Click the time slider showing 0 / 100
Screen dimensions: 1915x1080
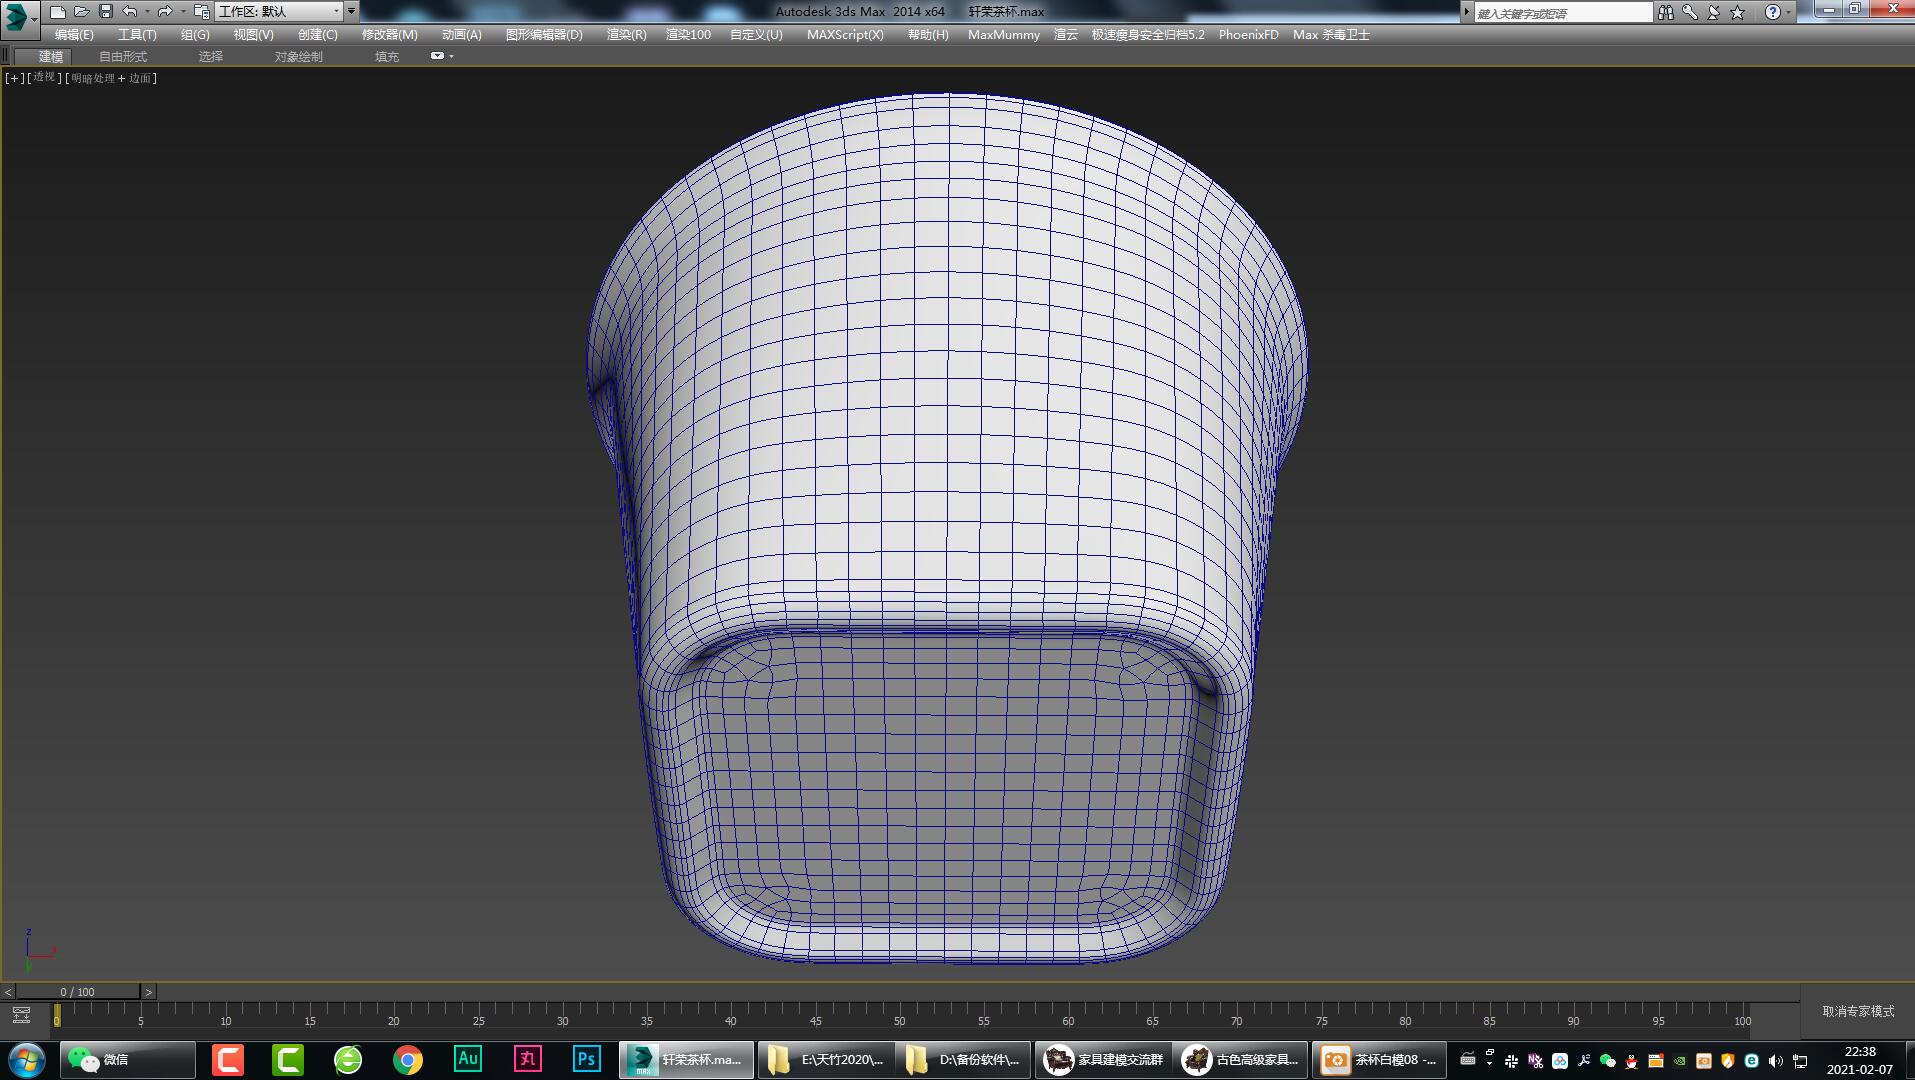[x=77, y=992]
